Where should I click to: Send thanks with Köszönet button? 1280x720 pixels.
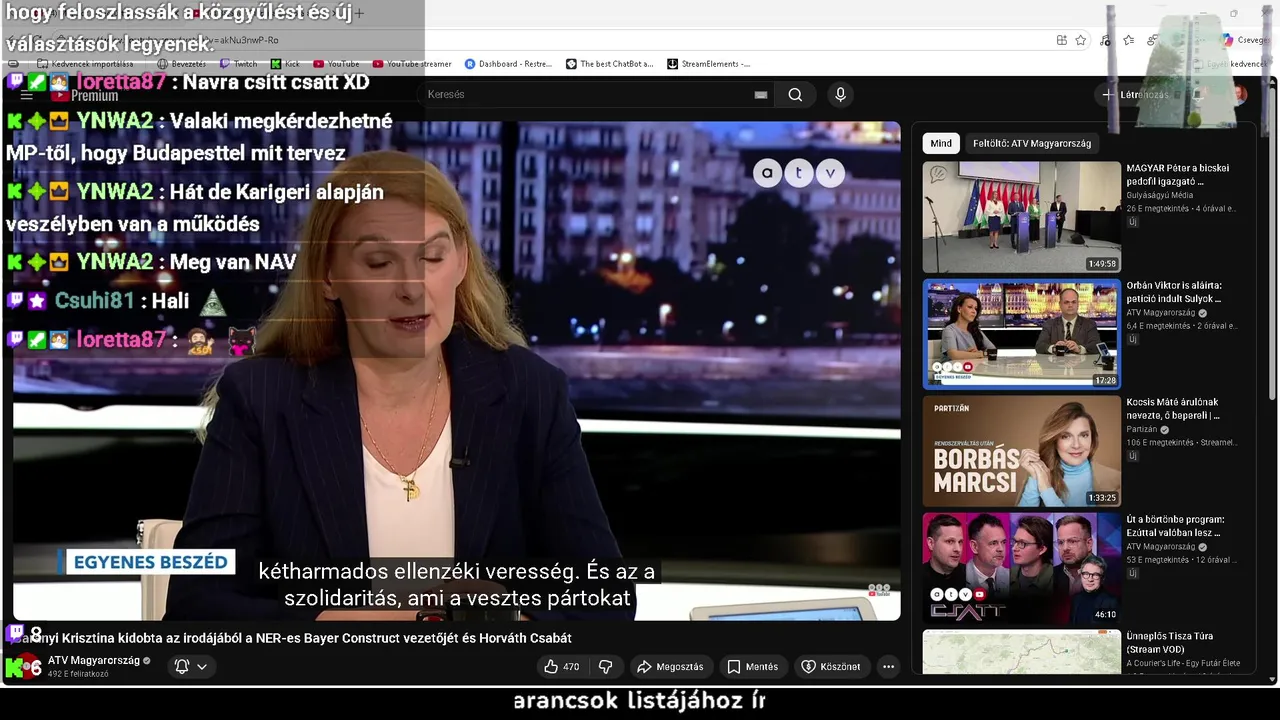(830, 666)
